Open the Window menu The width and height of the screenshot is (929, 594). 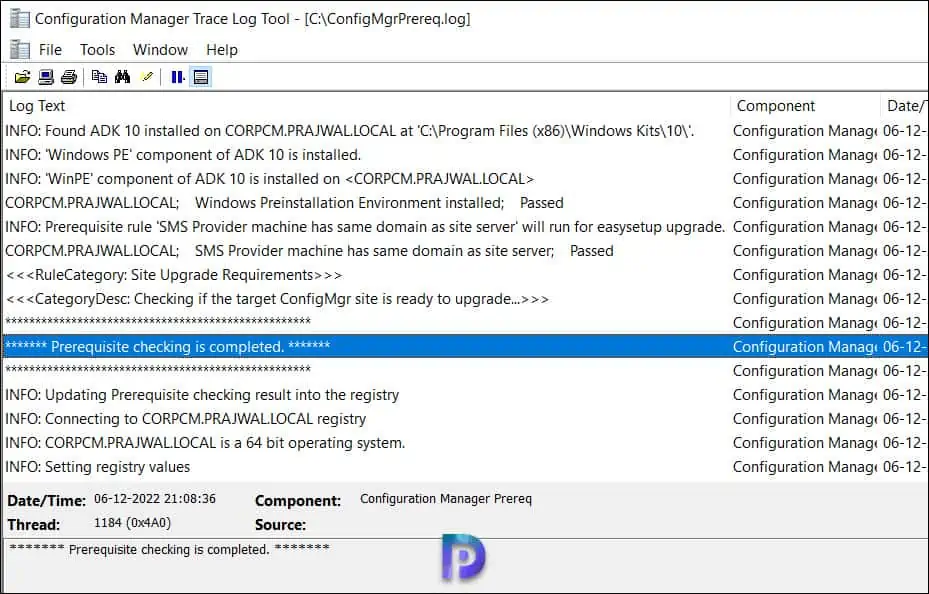click(x=160, y=50)
